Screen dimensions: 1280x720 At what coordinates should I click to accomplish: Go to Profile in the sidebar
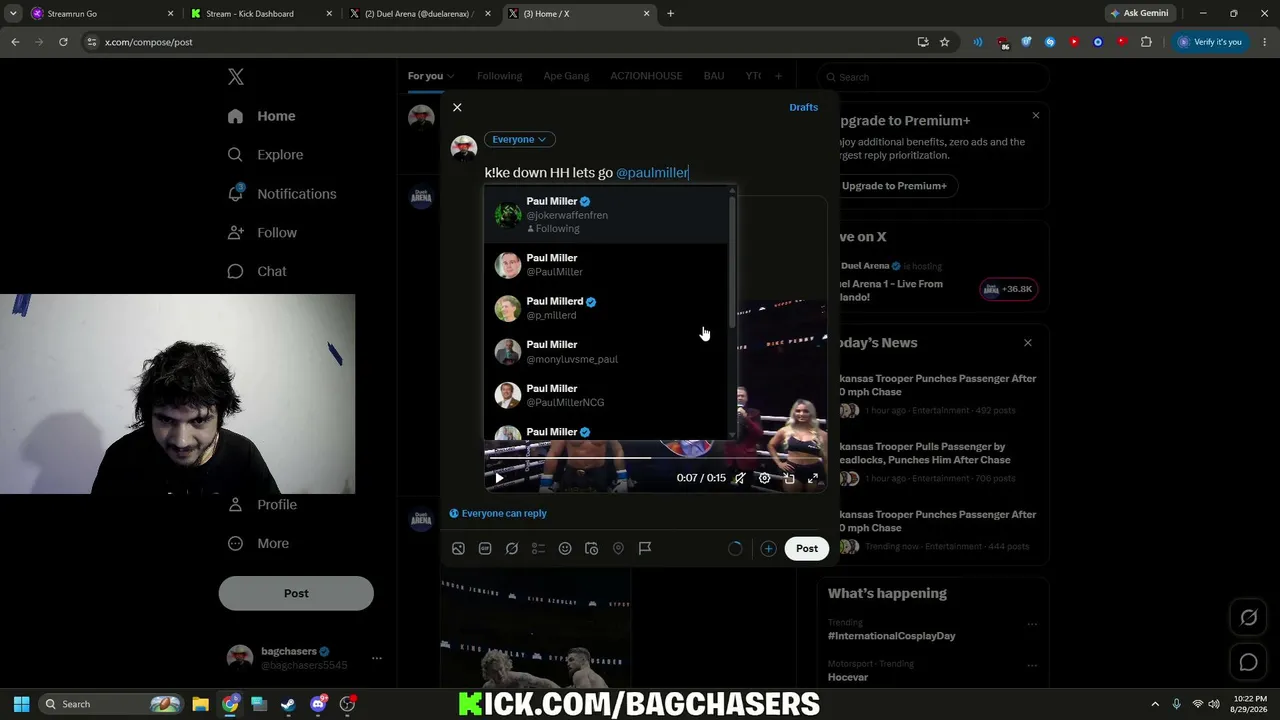tap(262, 505)
